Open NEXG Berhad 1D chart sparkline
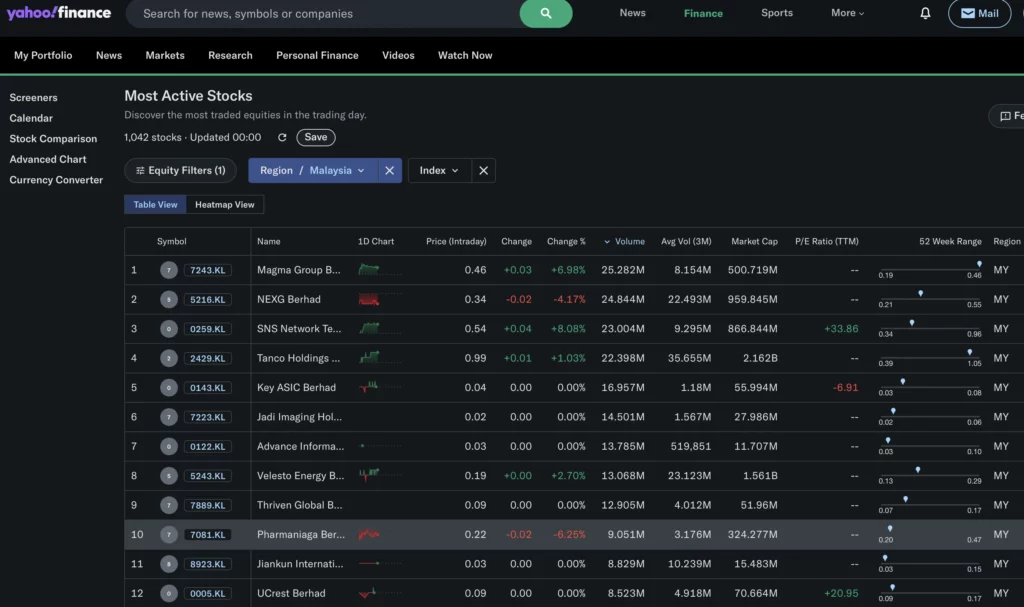The height and width of the screenshot is (607, 1024). click(379, 299)
